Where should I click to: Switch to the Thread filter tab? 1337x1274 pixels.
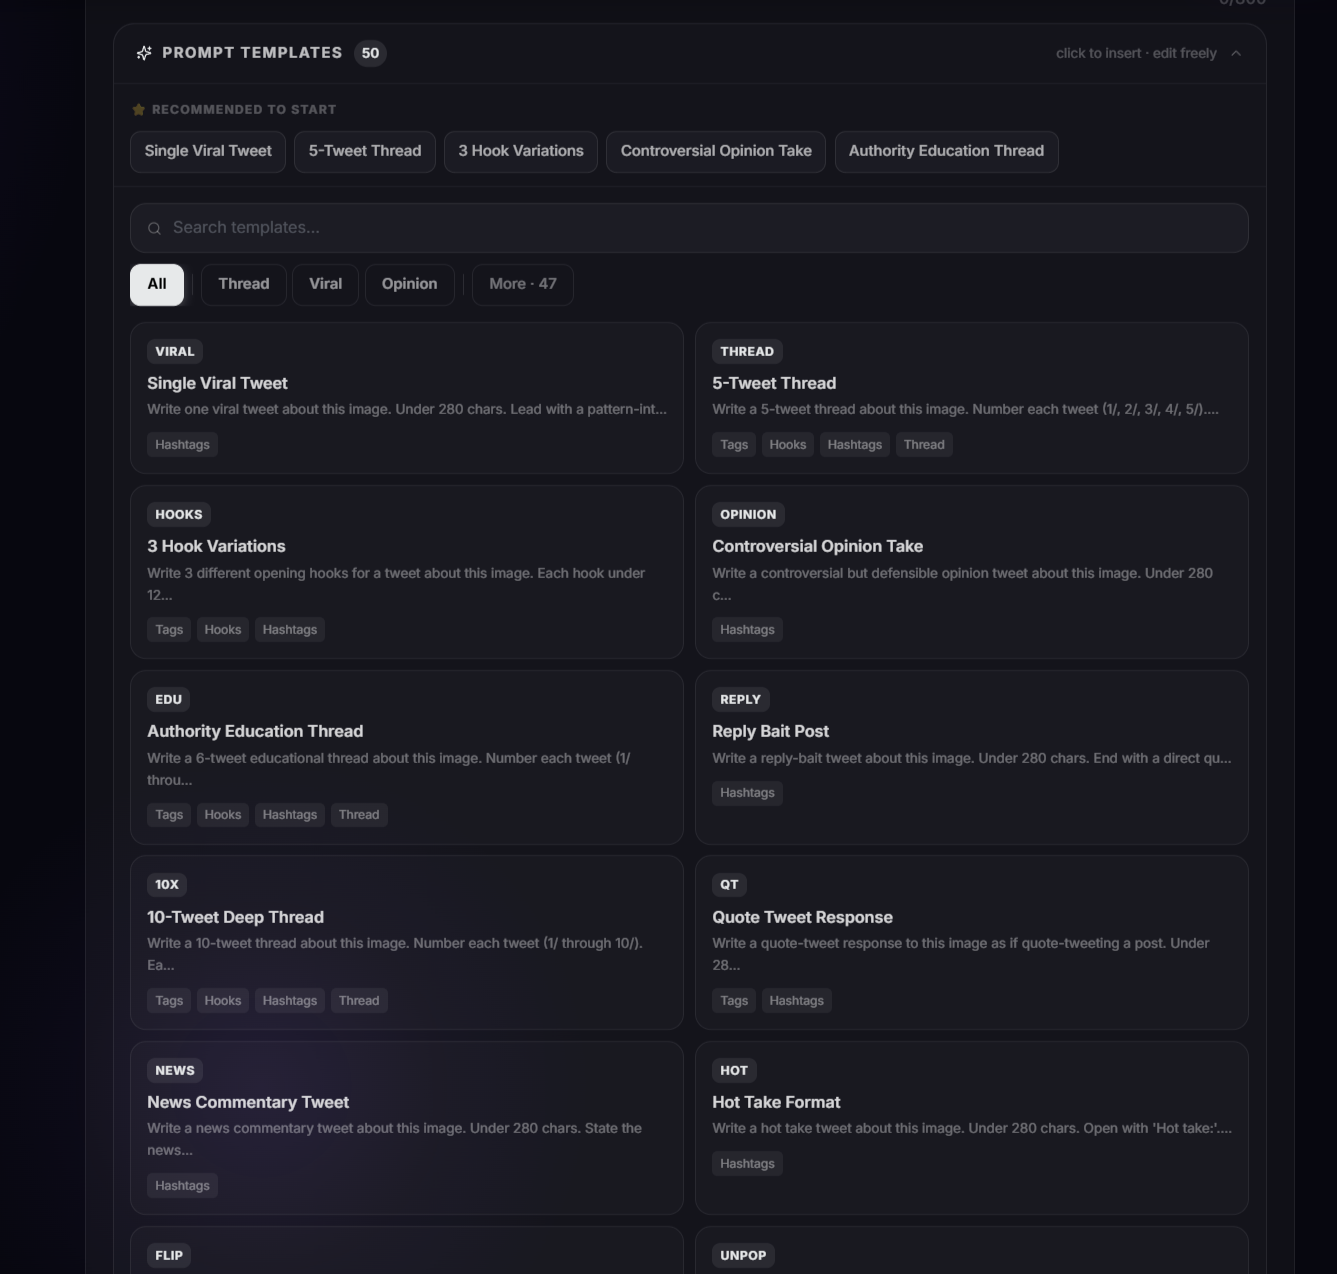click(x=244, y=284)
